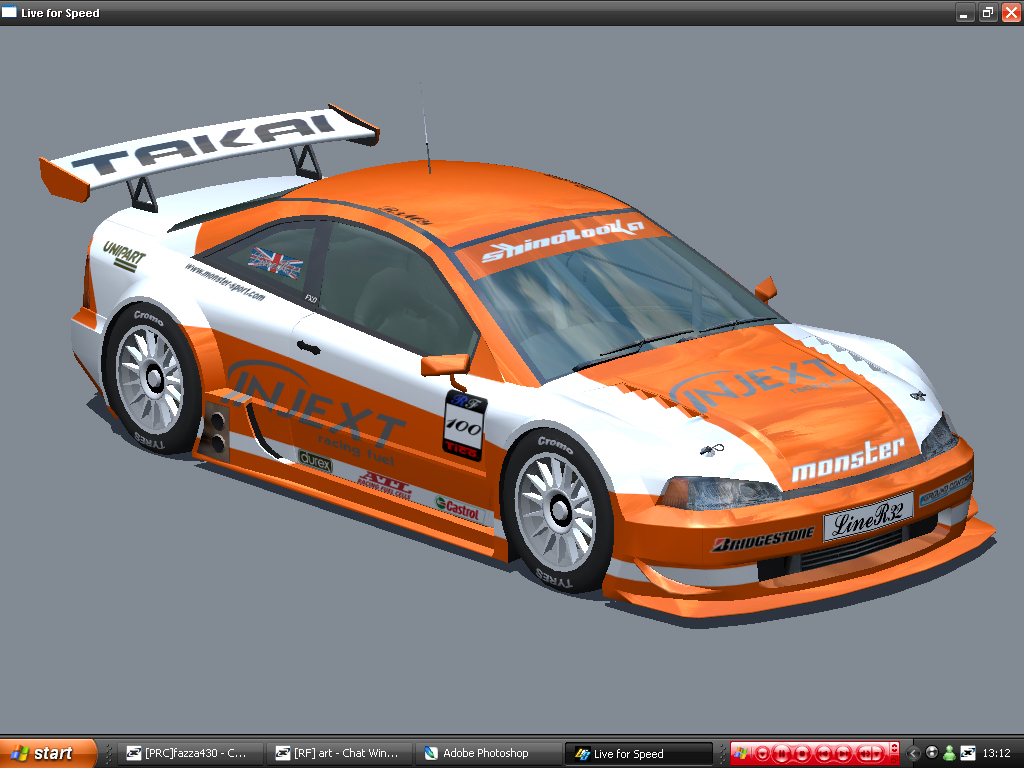The height and width of the screenshot is (768, 1024).
Task: Restore down the Live for Speed window
Action: pyautogui.click(x=987, y=12)
